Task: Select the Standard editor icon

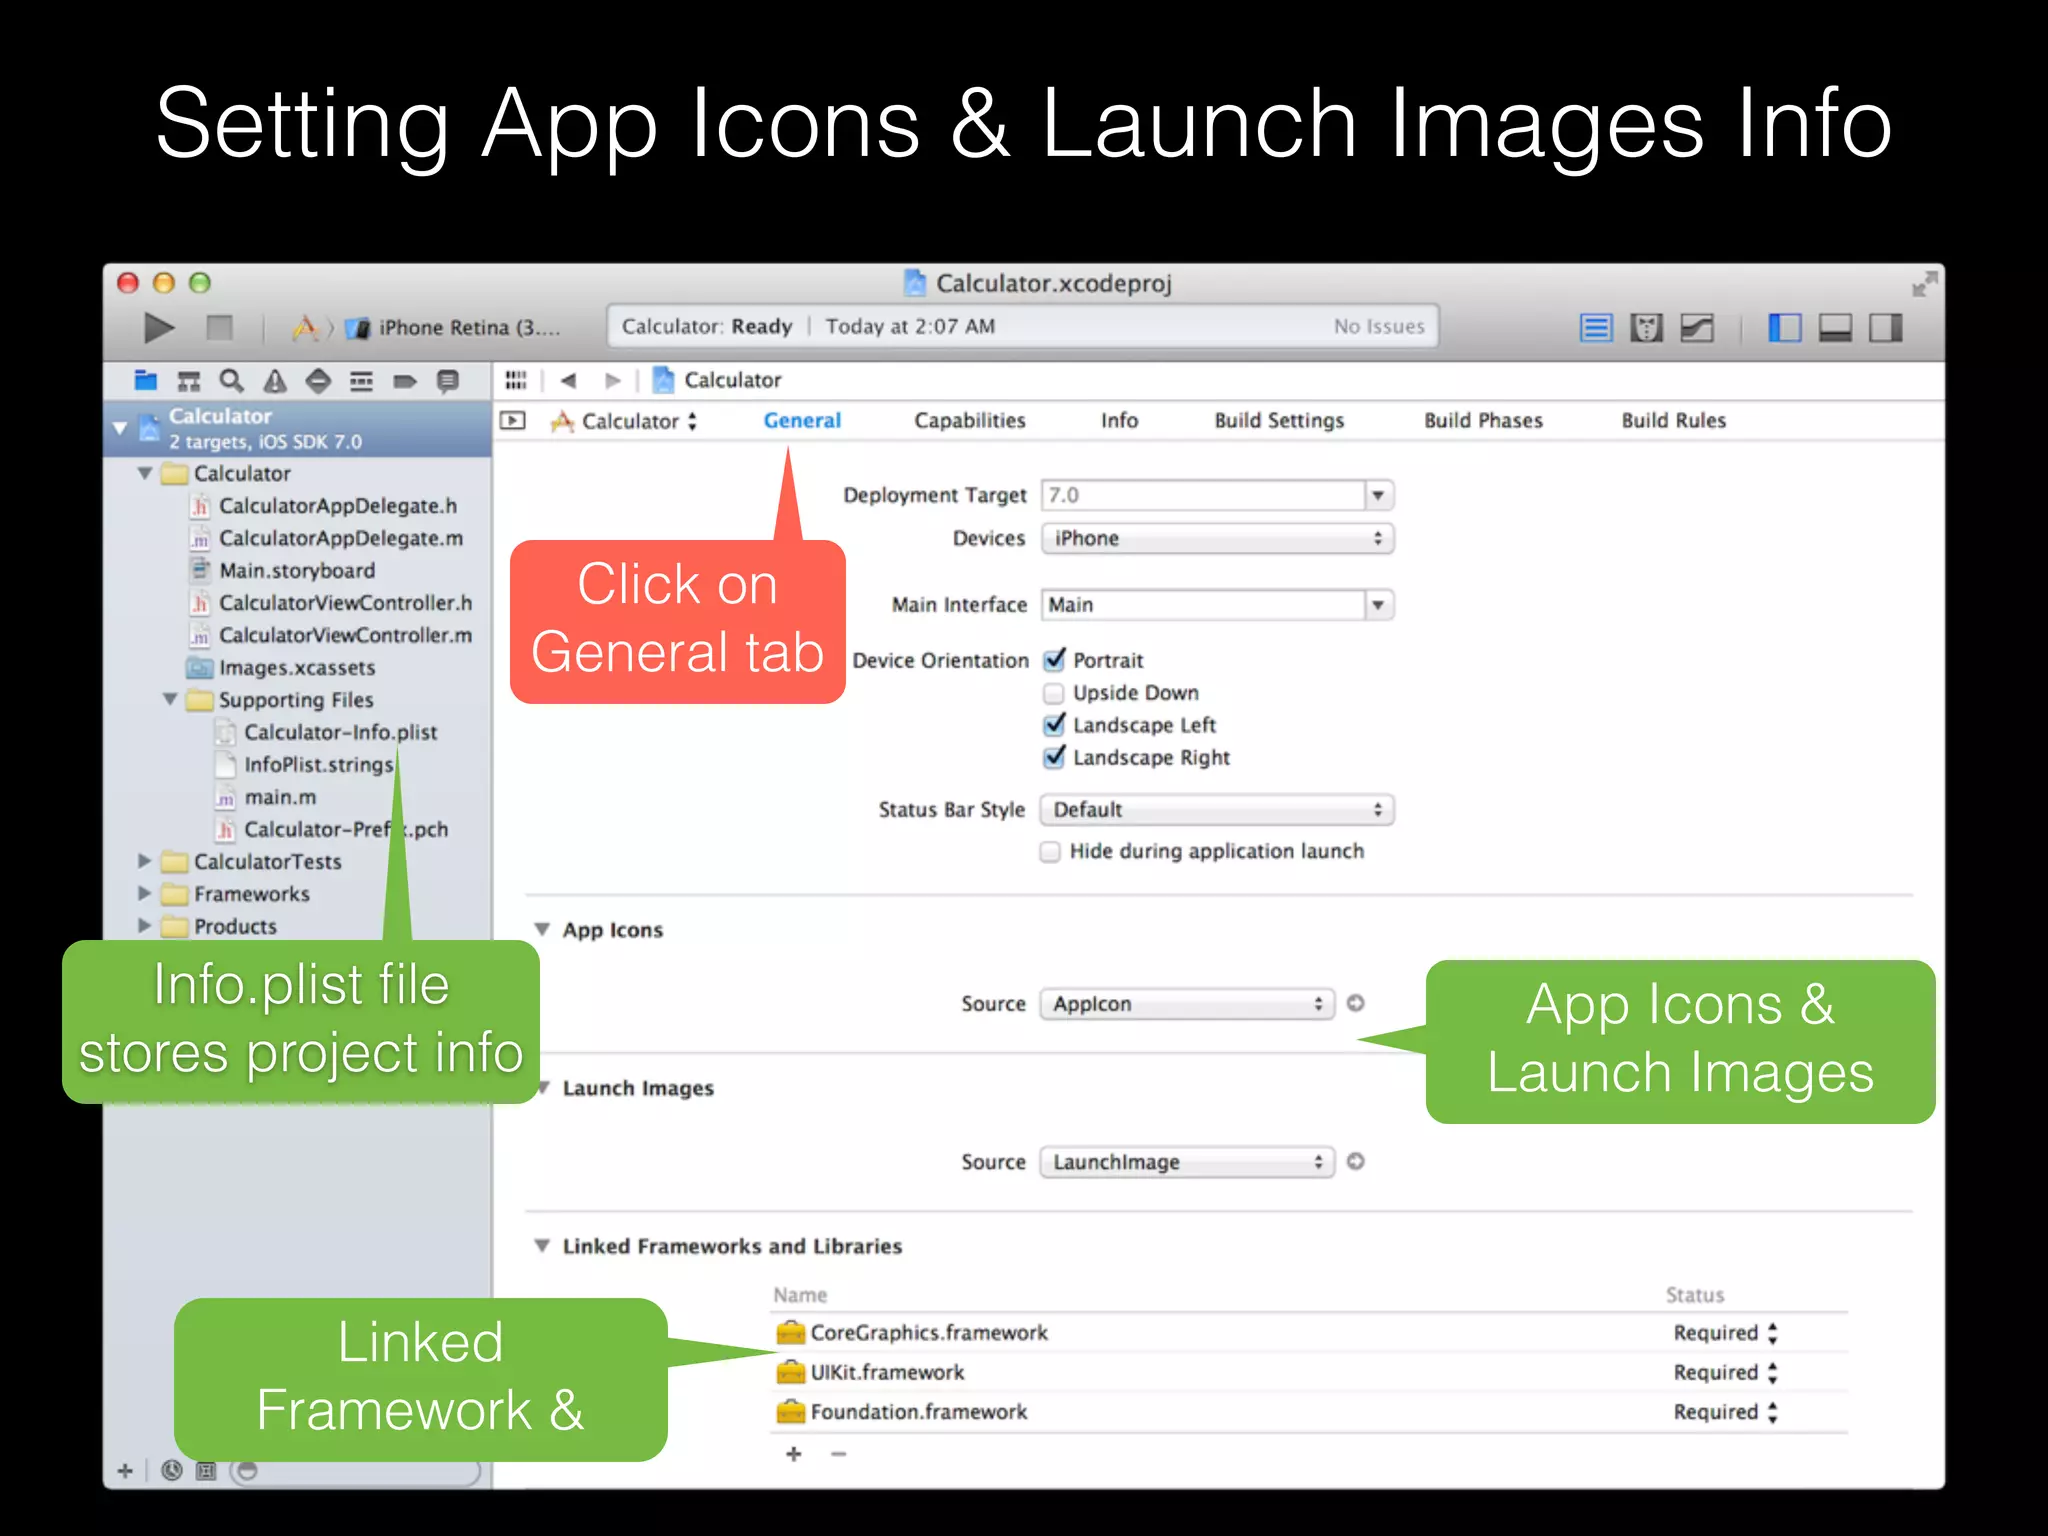Action: pyautogui.click(x=1596, y=328)
